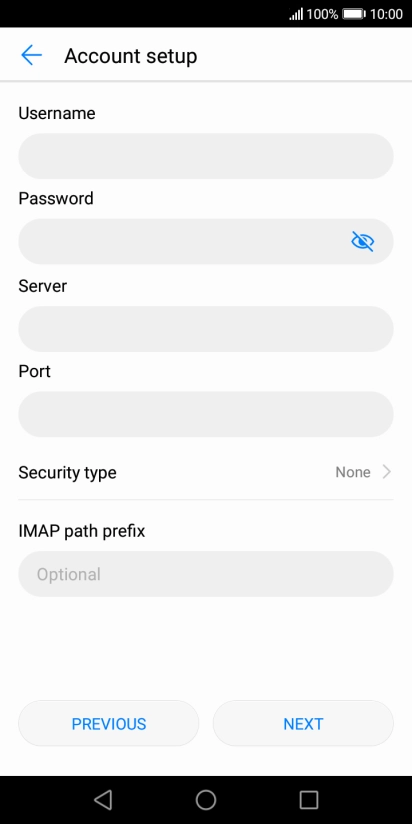Tap the signal strength icon

(296, 14)
